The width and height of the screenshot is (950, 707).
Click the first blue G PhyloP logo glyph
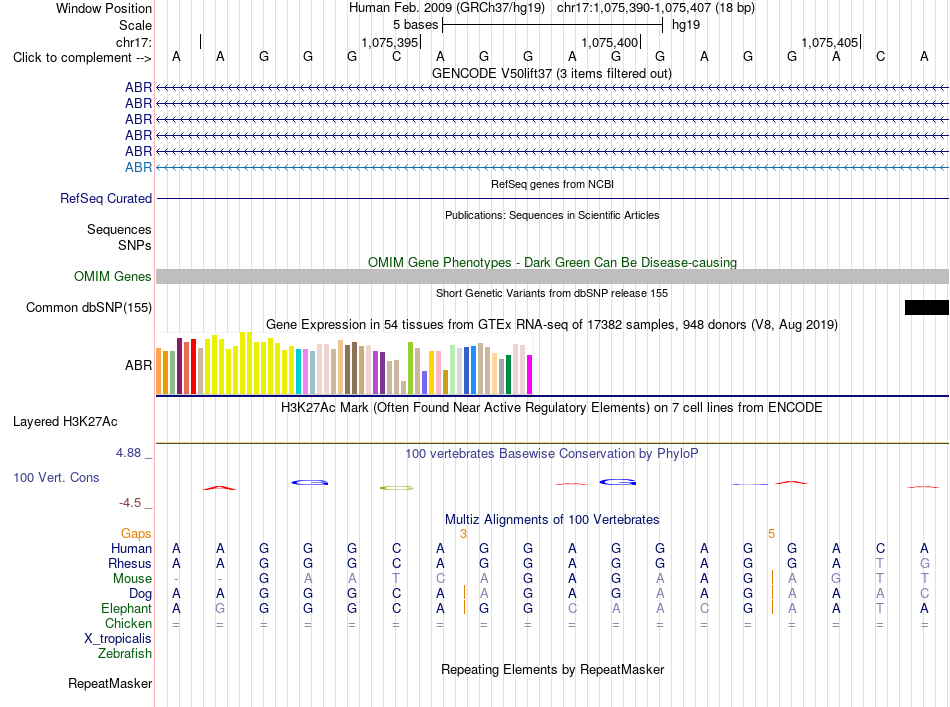click(x=310, y=482)
